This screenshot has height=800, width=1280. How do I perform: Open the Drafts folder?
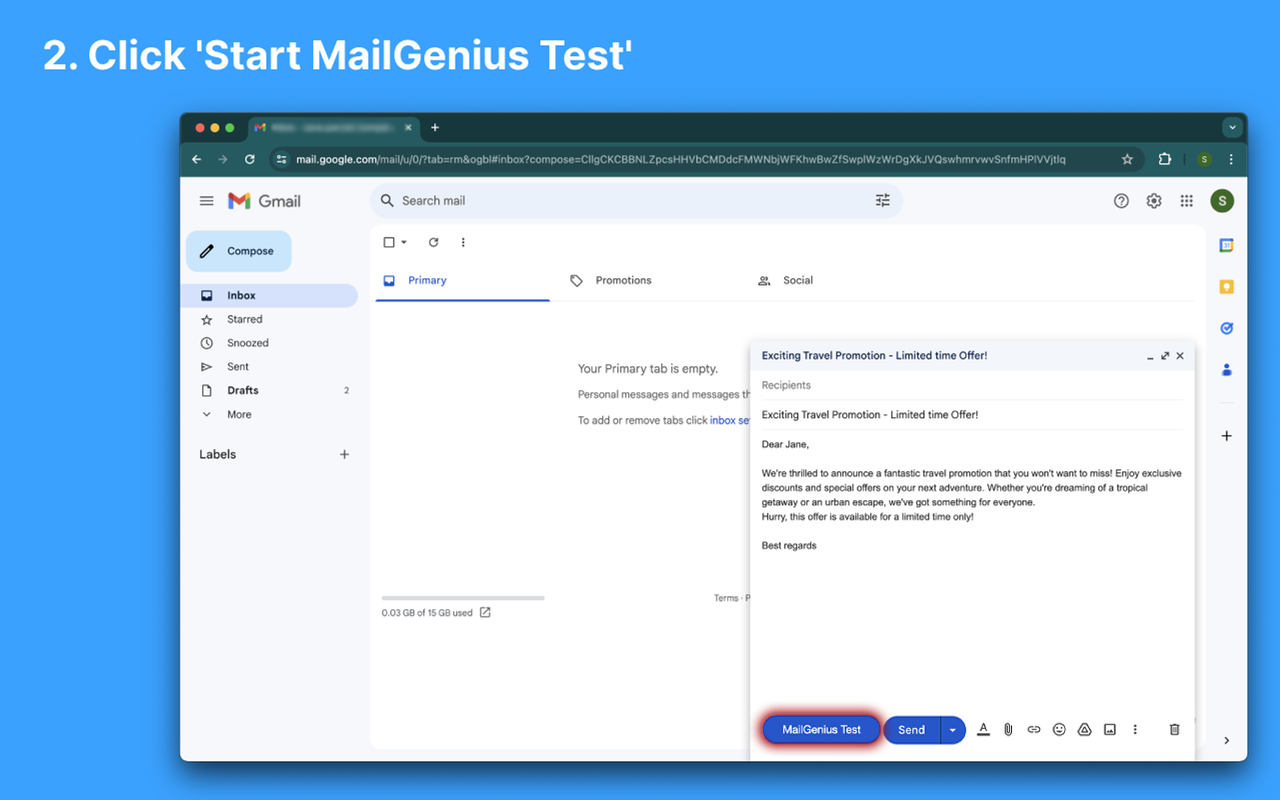(x=243, y=390)
